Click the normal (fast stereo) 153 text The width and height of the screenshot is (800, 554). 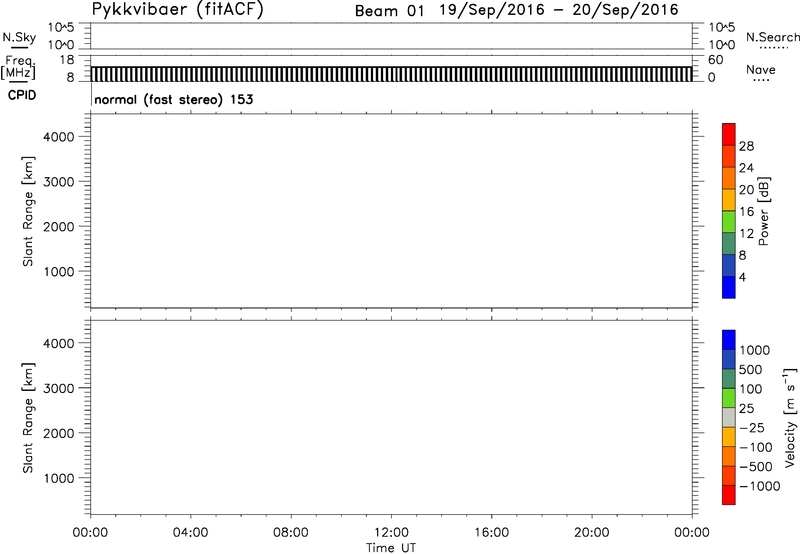[173, 99]
